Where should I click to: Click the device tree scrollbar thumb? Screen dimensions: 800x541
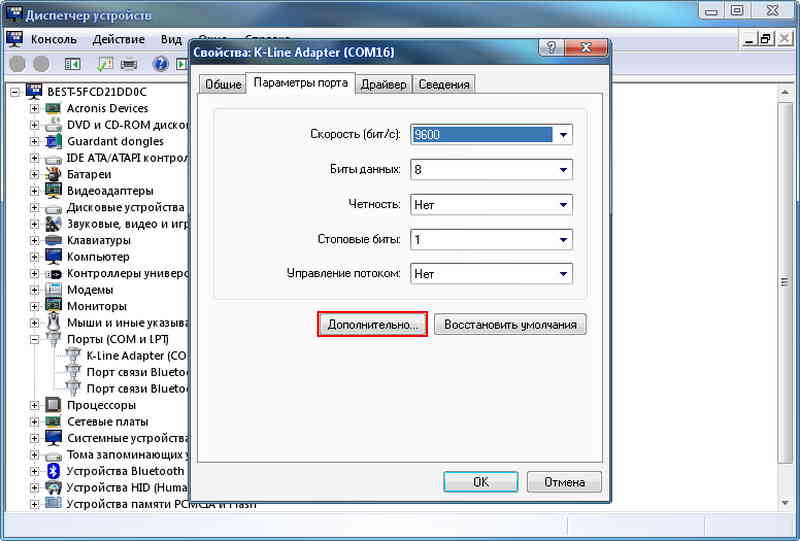pos(785,282)
